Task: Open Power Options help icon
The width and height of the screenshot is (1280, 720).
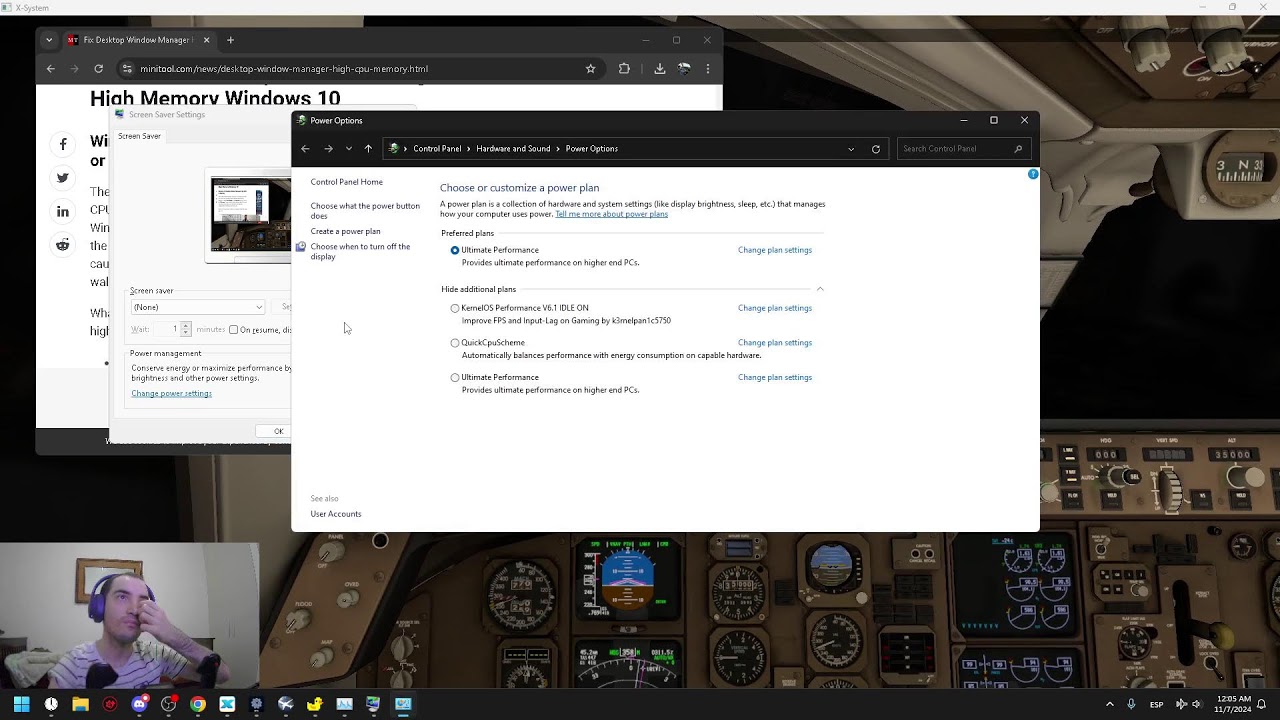Action: 1033,174
